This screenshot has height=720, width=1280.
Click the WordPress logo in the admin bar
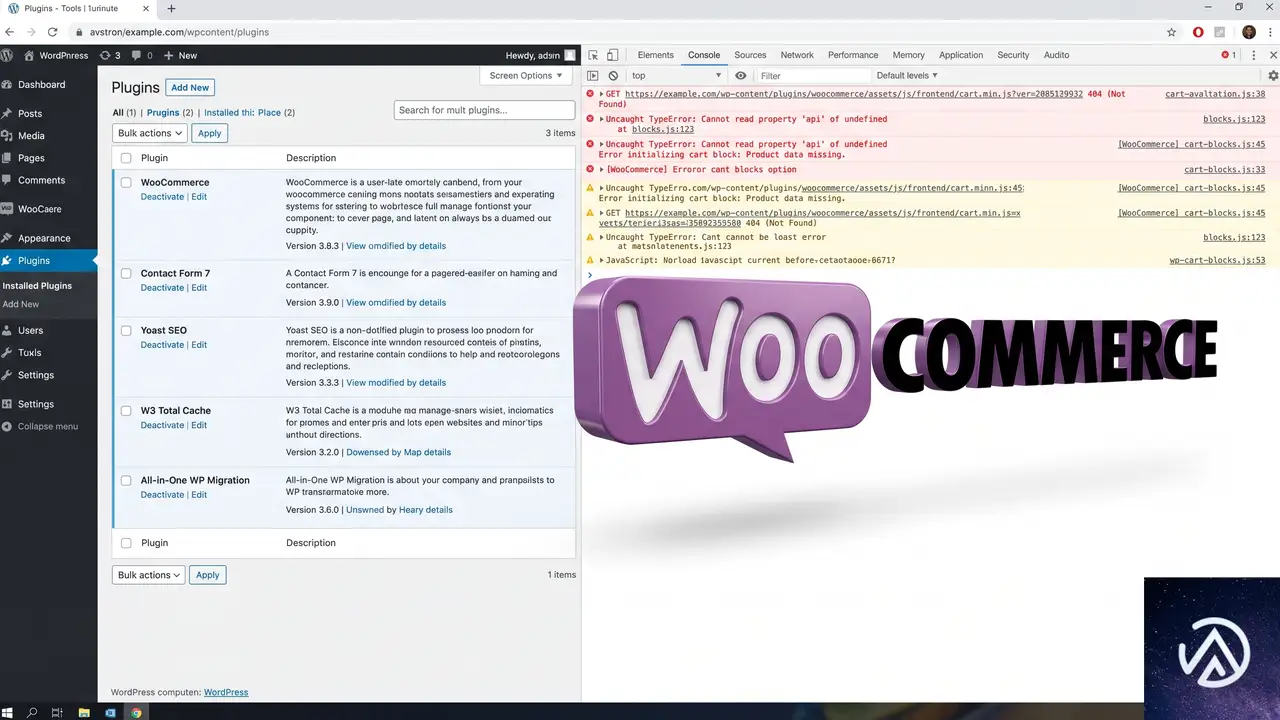7,55
